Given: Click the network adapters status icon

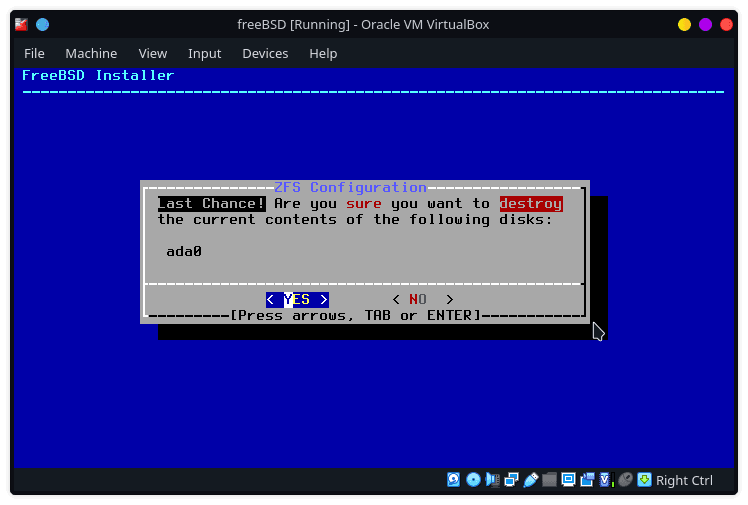Looking at the screenshot, I should pyautogui.click(x=511, y=480).
